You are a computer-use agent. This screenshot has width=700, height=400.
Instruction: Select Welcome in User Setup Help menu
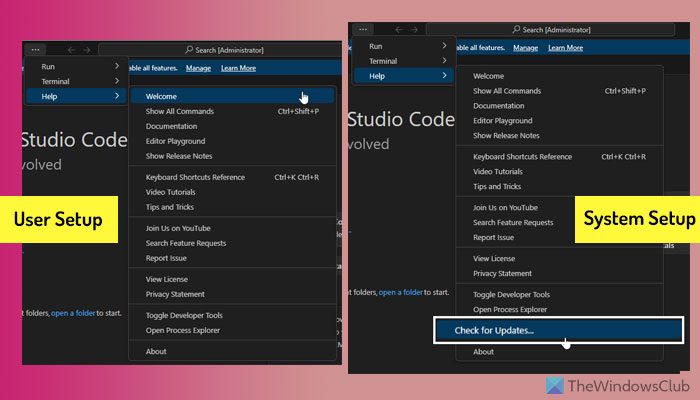[232, 96]
